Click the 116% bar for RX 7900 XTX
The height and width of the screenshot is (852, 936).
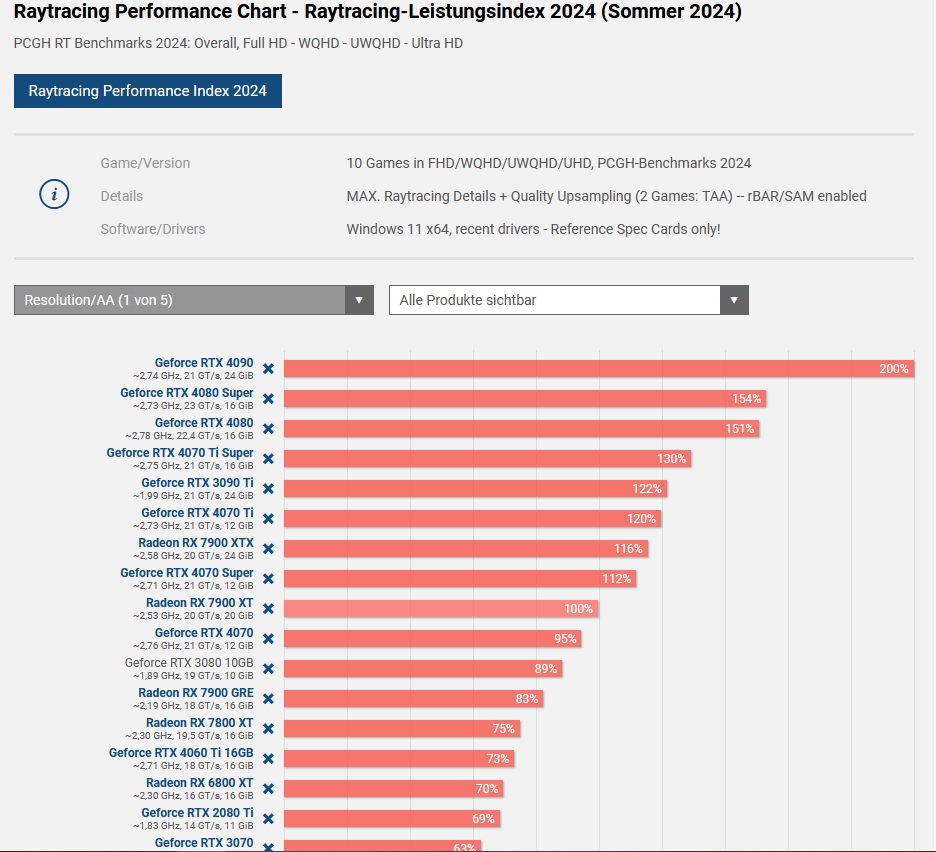click(466, 549)
